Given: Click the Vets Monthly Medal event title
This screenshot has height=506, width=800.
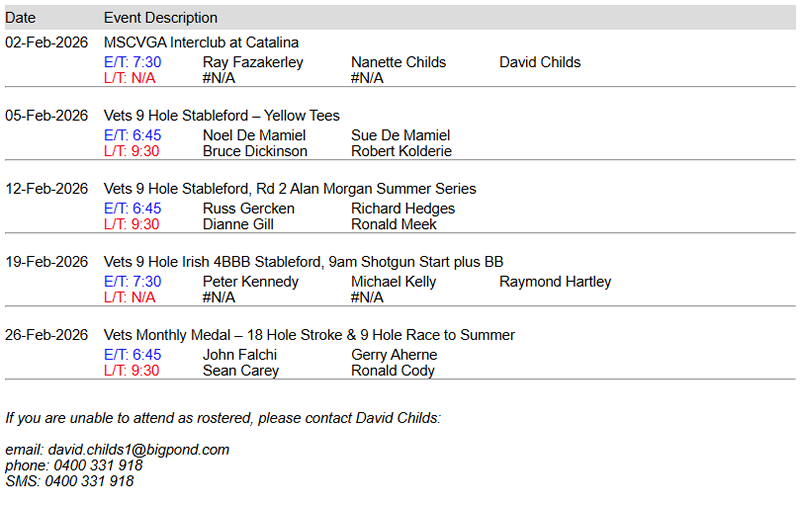Looking at the screenshot, I should click(309, 335).
